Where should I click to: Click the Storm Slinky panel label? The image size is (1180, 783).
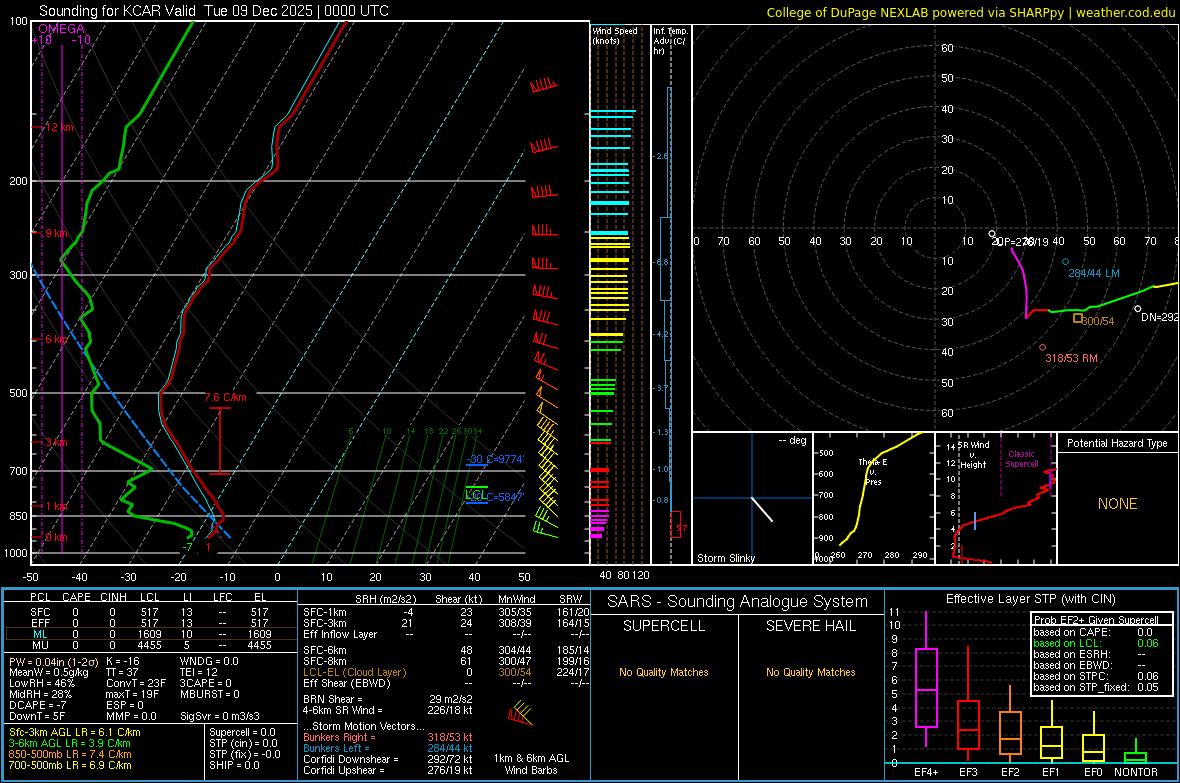pyautogui.click(x=725, y=558)
